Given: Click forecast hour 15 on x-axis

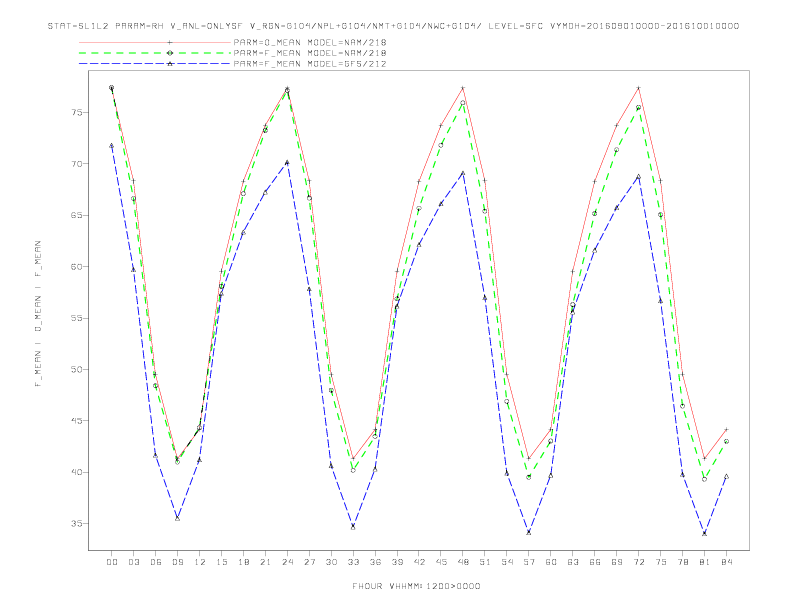Looking at the screenshot, I should click(x=222, y=562).
